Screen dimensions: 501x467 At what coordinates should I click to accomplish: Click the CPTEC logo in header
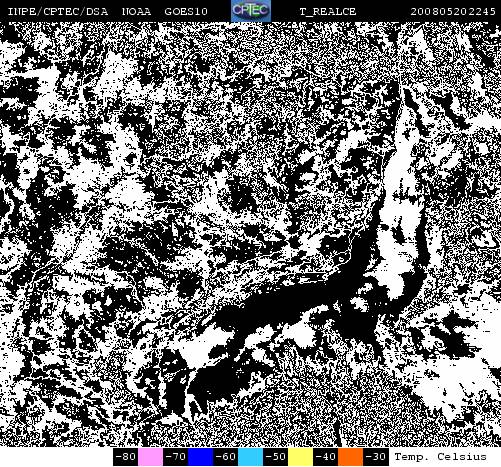pyautogui.click(x=251, y=11)
